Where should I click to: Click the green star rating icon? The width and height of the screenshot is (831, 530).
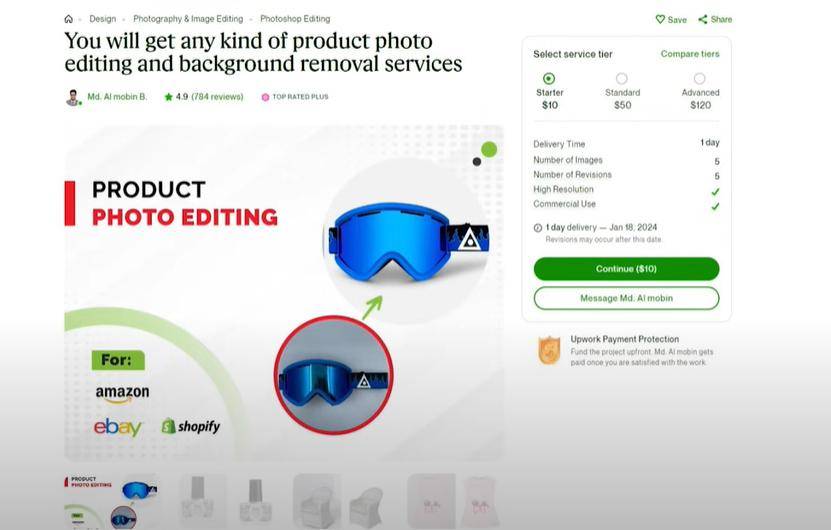(169, 97)
